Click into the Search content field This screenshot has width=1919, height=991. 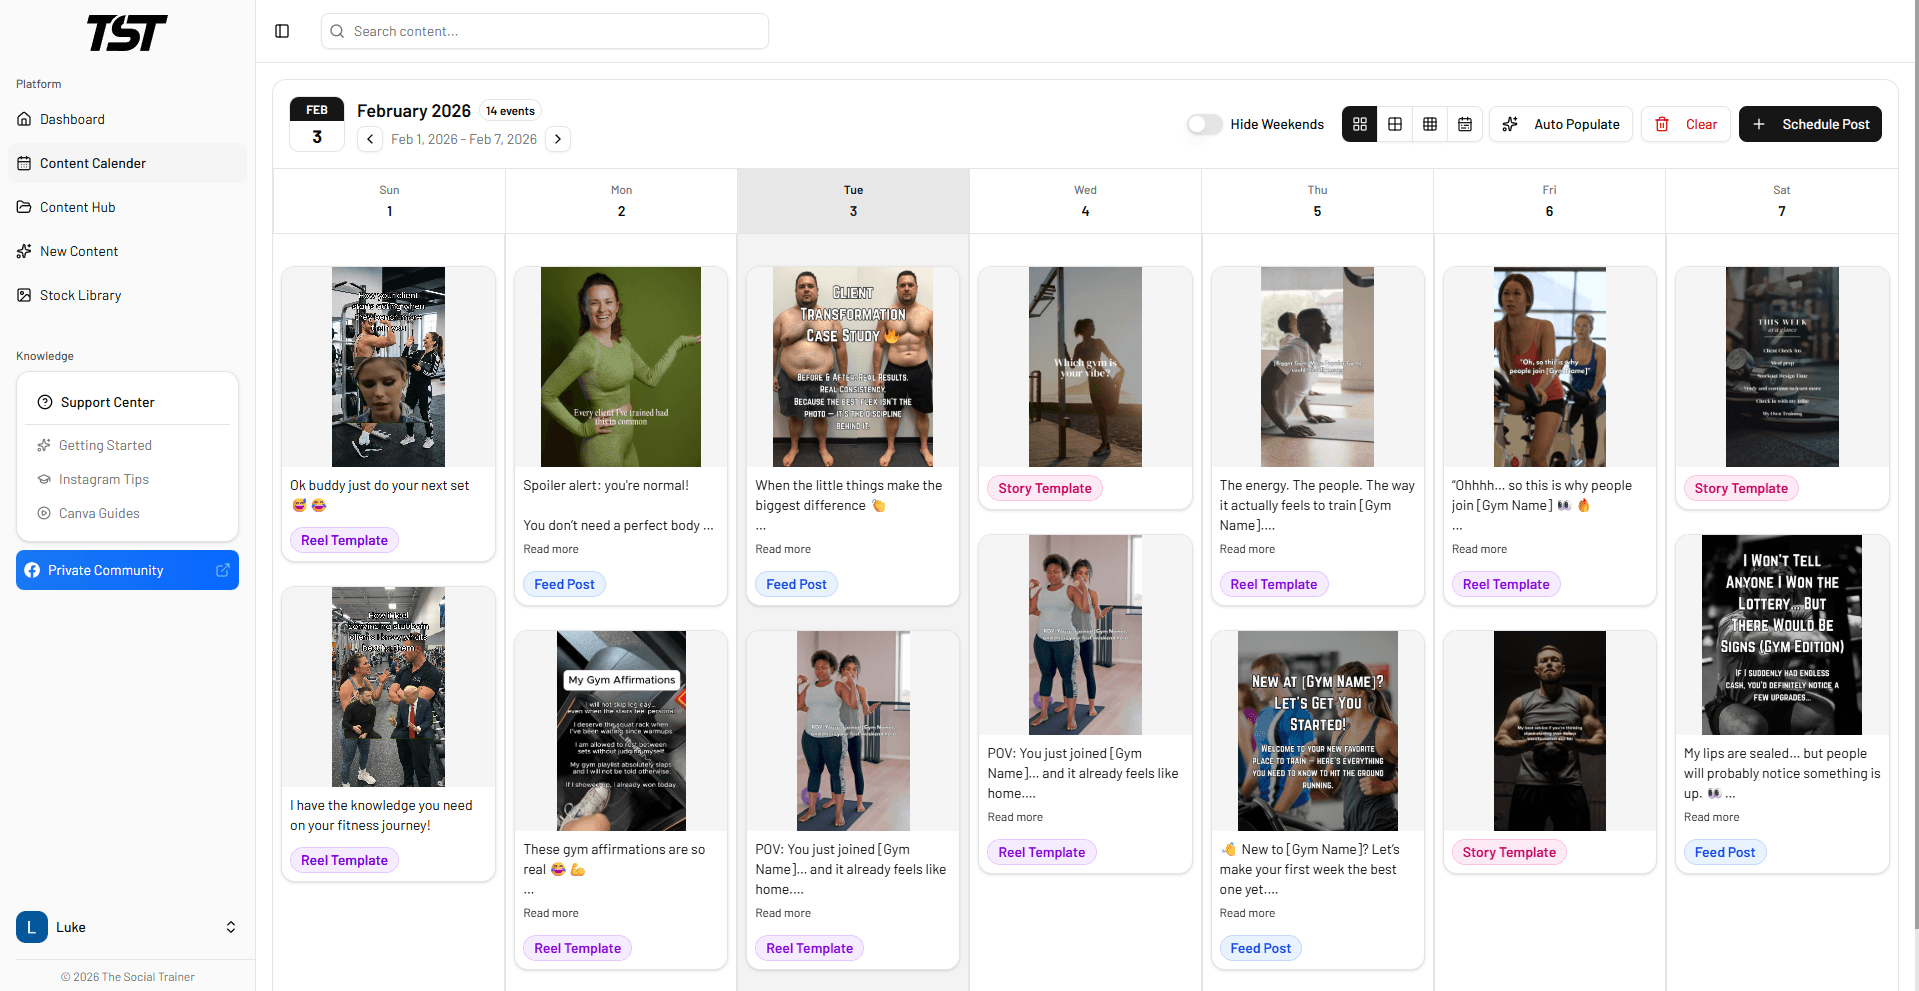[544, 31]
